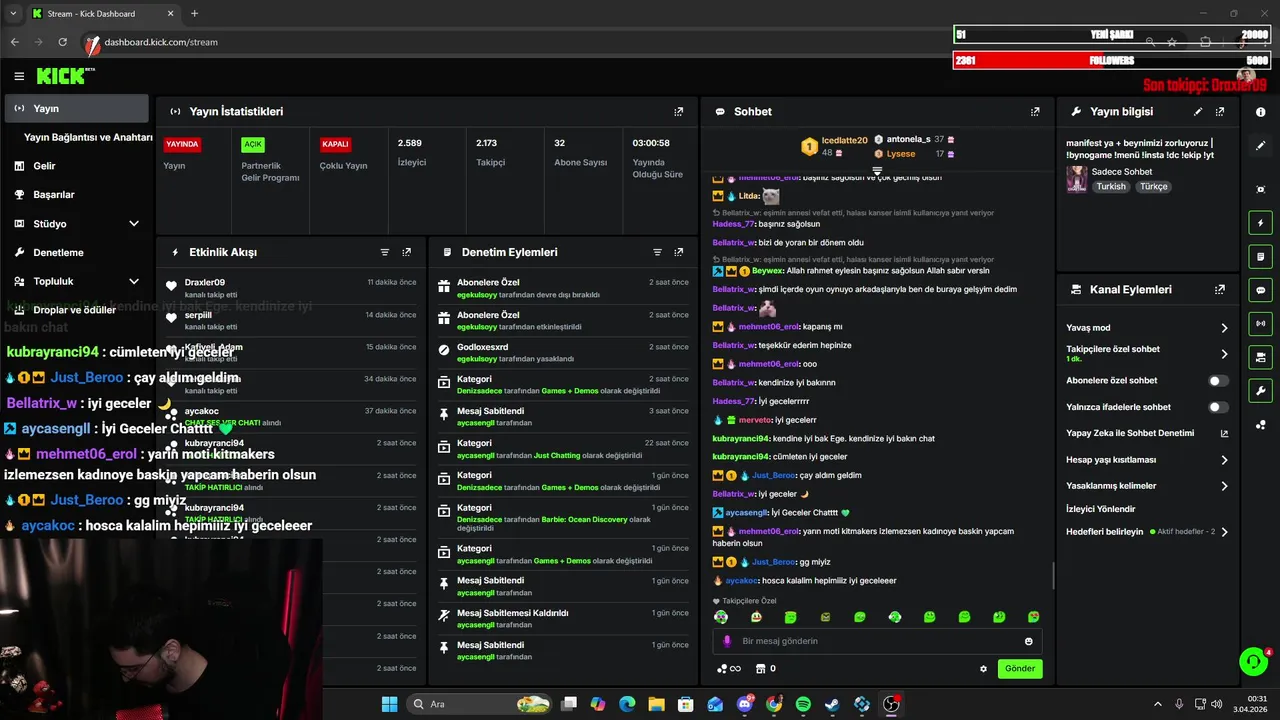Select Yayın in the sidebar
1280x720 pixels.
click(77, 108)
